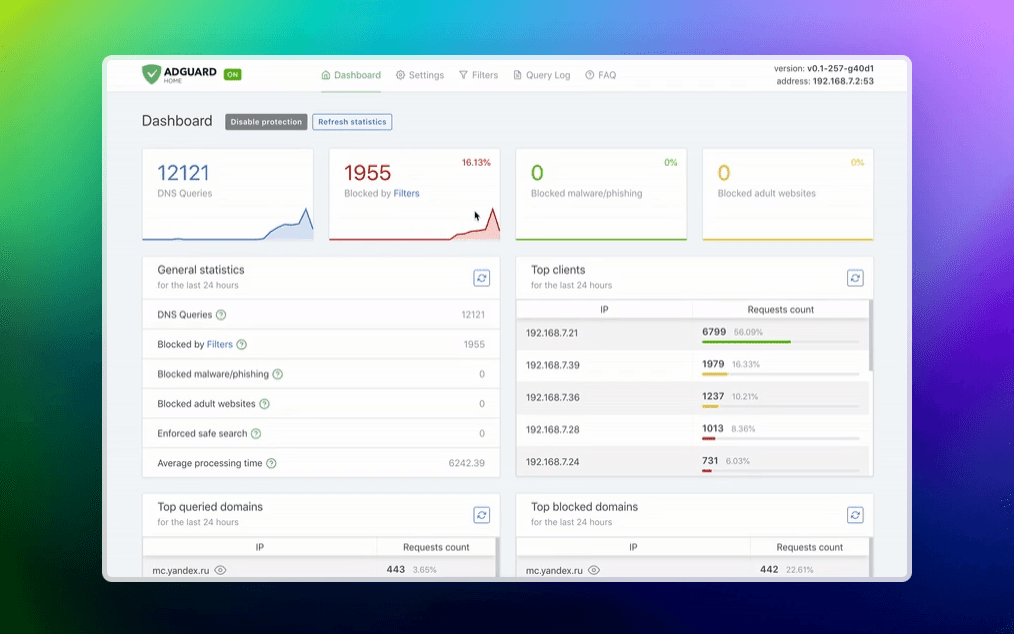Viewport: 1014px width, 634px height.
Task: Open the Average processing time help tooltip
Action: pos(271,463)
